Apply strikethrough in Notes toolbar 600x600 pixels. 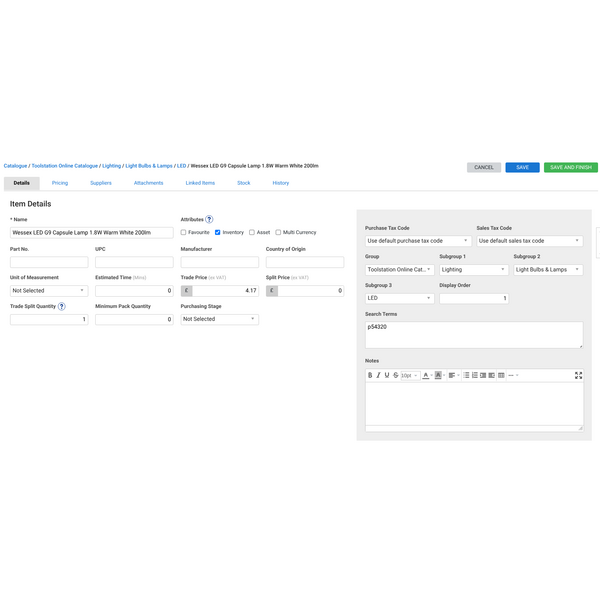(x=395, y=375)
